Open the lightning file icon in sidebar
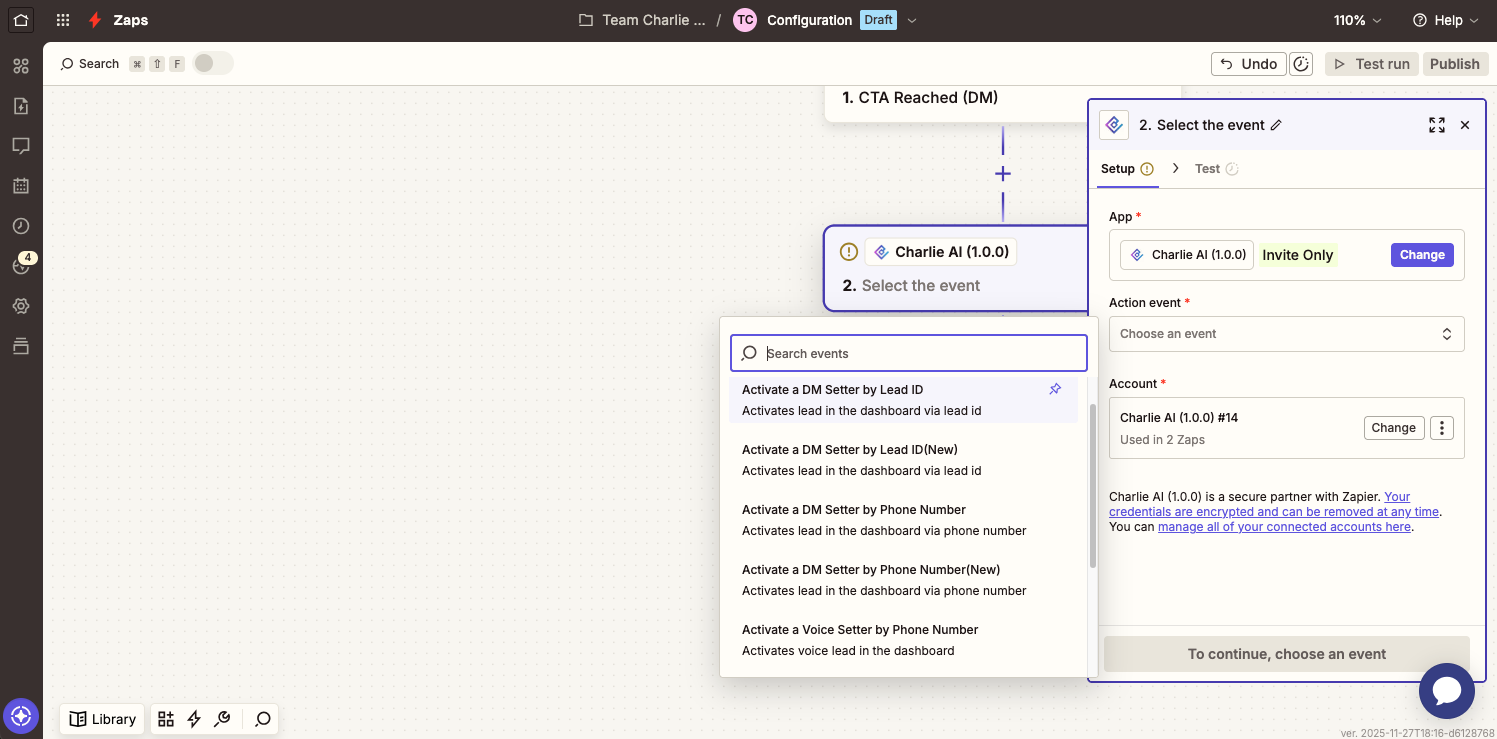This screenshot has height=739, width=1497. pyautogui.click(x=21, y=106)
